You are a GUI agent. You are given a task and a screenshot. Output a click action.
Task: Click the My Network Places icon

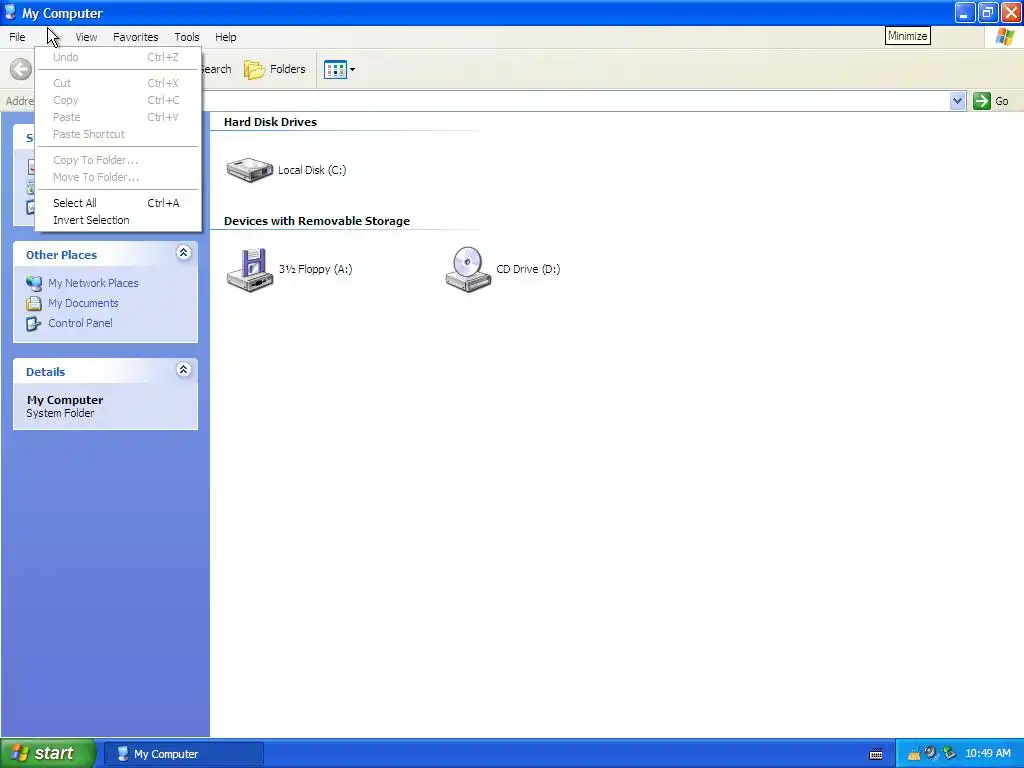pos(34,283)
